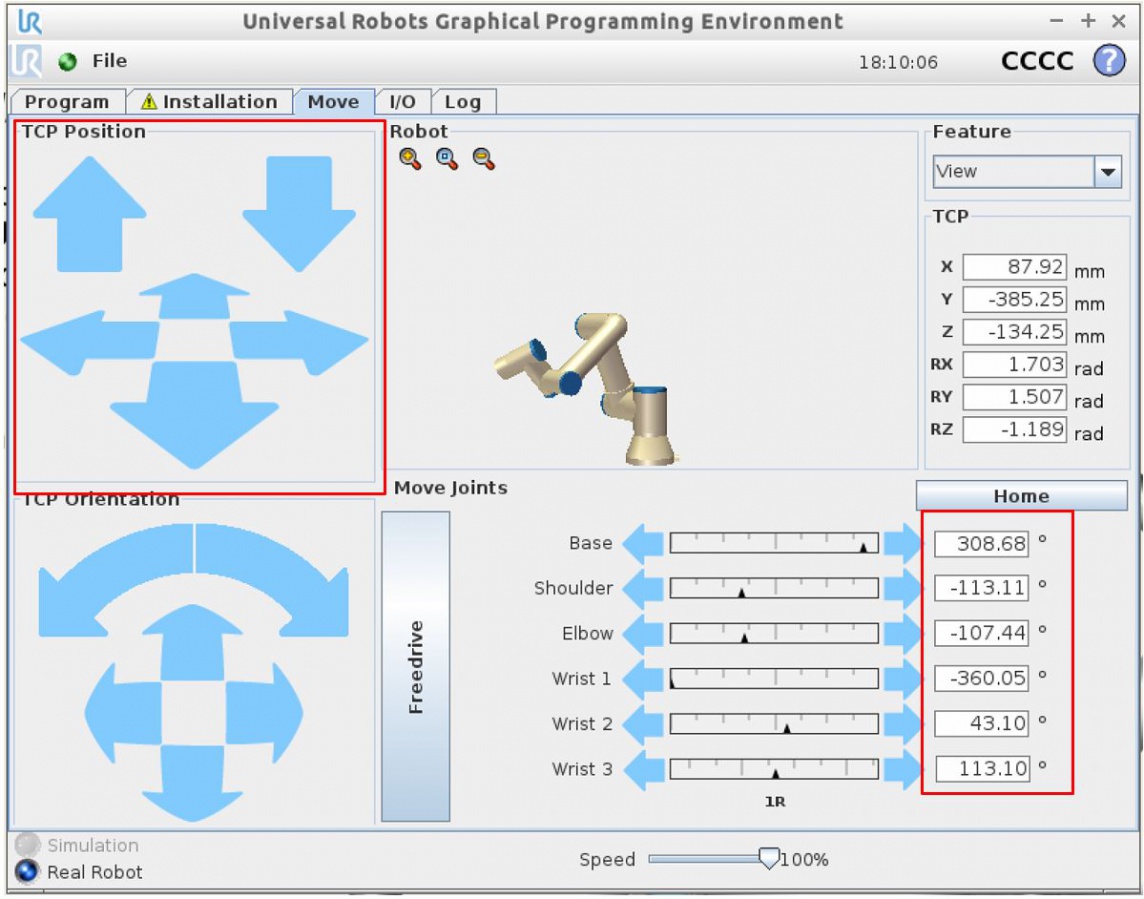The image size is (1144, 899).
Task: Expand the Feature View dropdown arrow
Action: point(1108,172)
